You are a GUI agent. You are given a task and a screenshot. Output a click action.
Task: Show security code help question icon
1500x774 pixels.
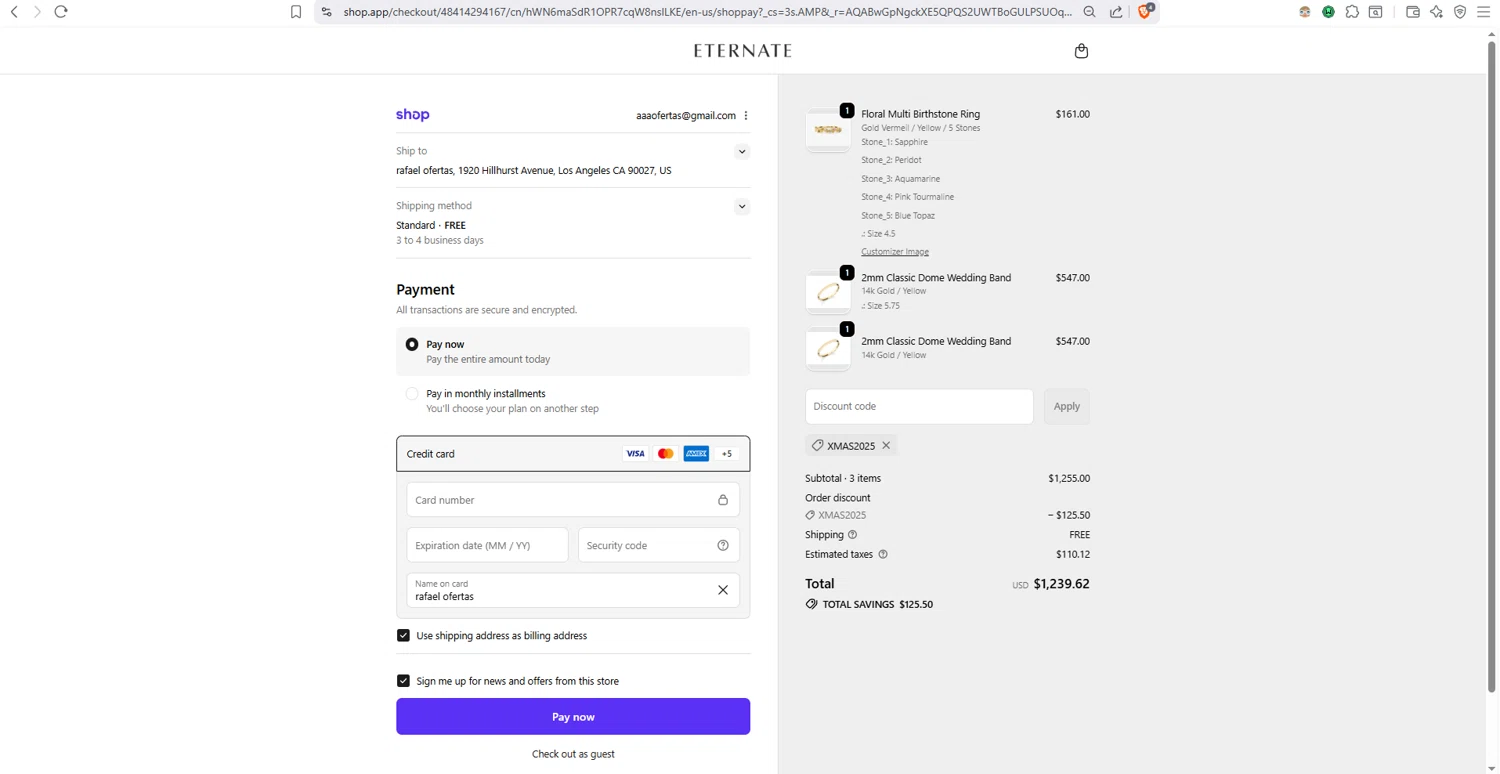723,546
